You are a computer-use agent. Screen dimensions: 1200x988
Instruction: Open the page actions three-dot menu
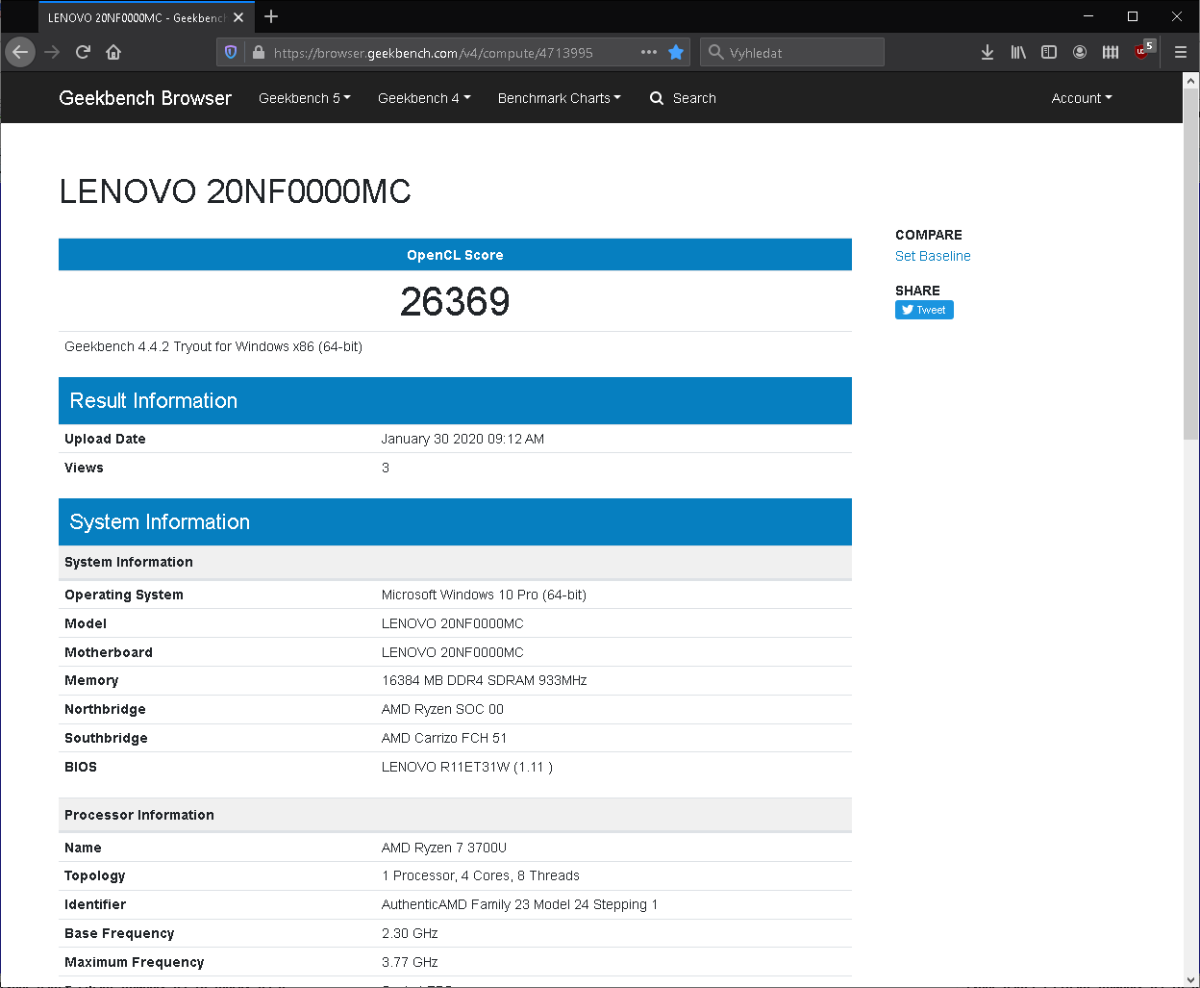point(649,52)
